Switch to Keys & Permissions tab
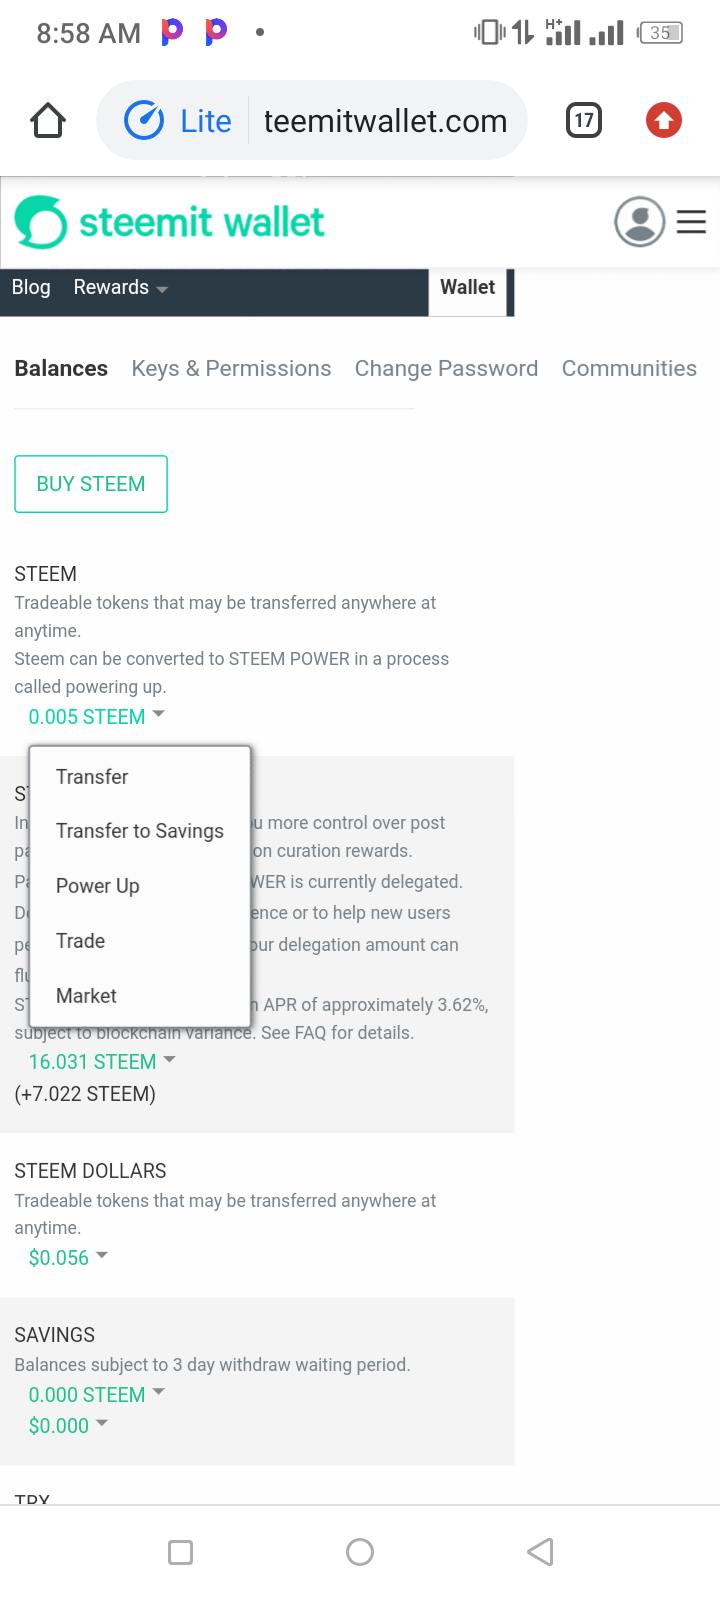The image size is (720, 1600). [231, 369]
